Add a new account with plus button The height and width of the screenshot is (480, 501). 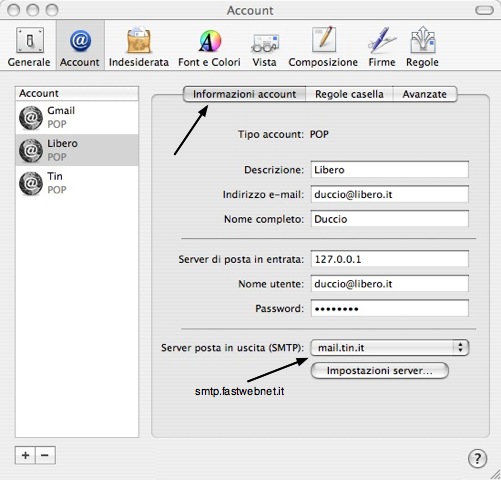click(25, 455)
